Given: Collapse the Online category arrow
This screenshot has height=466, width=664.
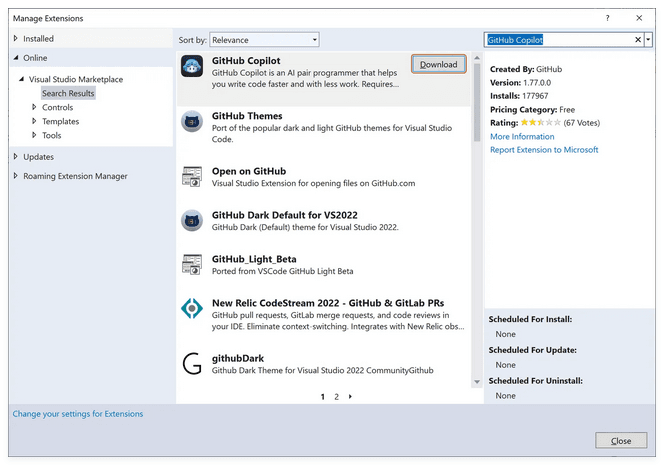Looking at the screenshot, I should pyautogui.click(x=16, y=58).
